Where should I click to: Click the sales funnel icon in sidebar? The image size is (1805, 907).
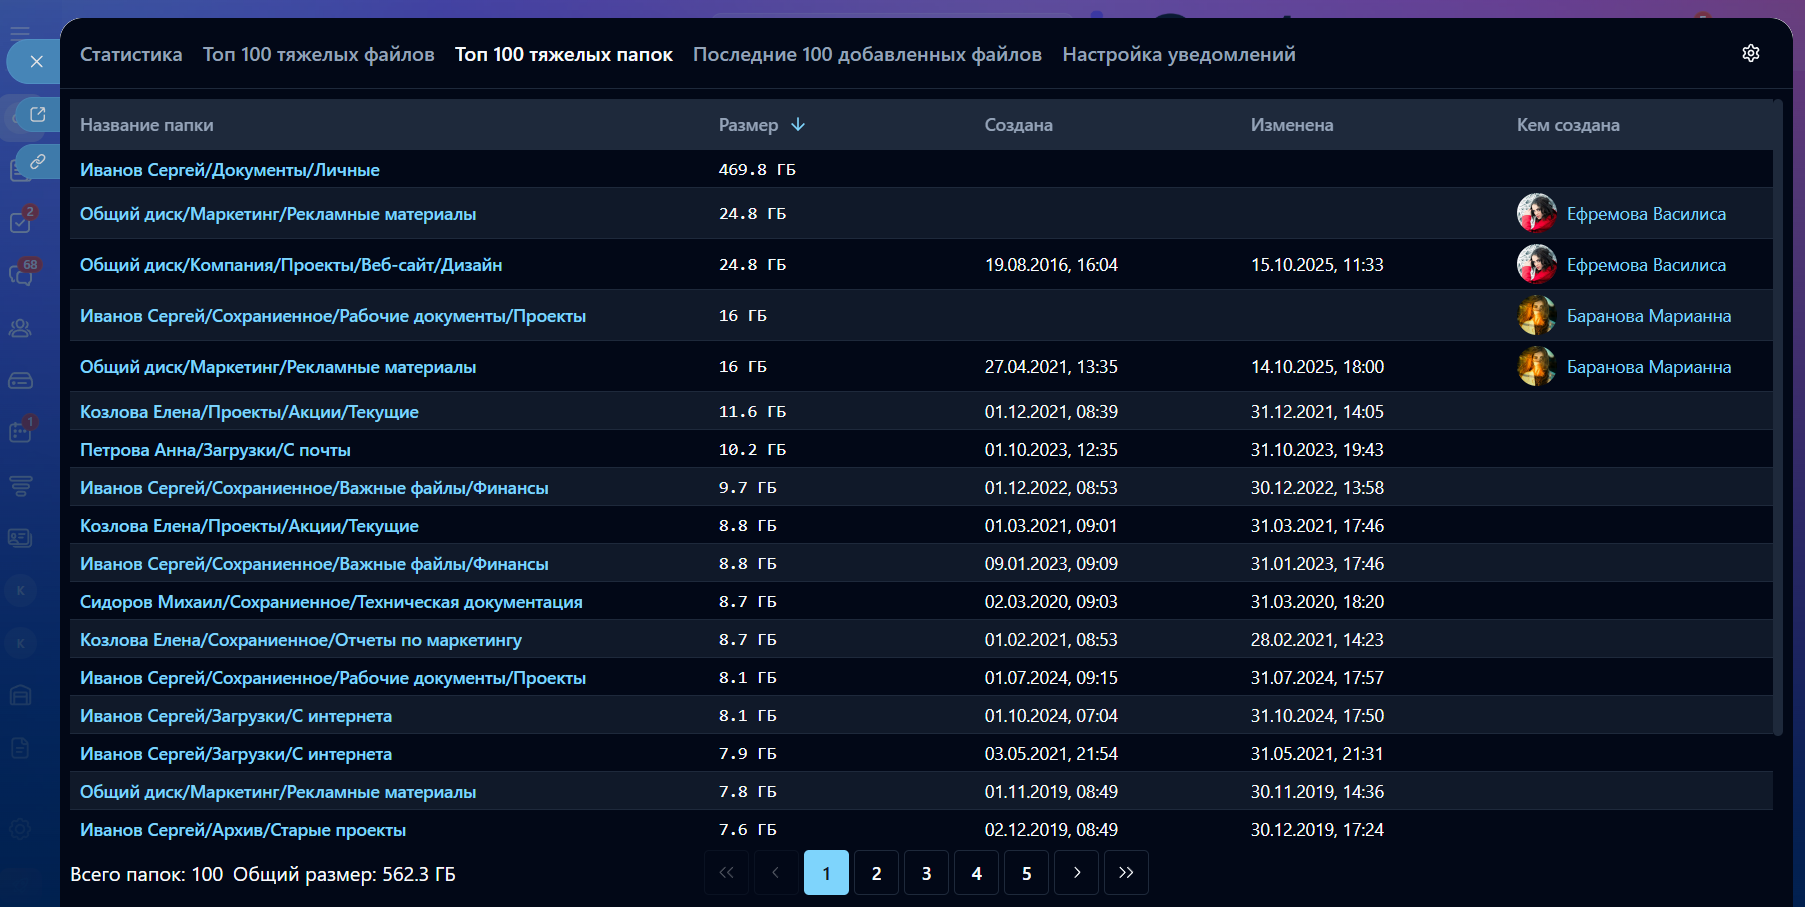coord(21,486)
